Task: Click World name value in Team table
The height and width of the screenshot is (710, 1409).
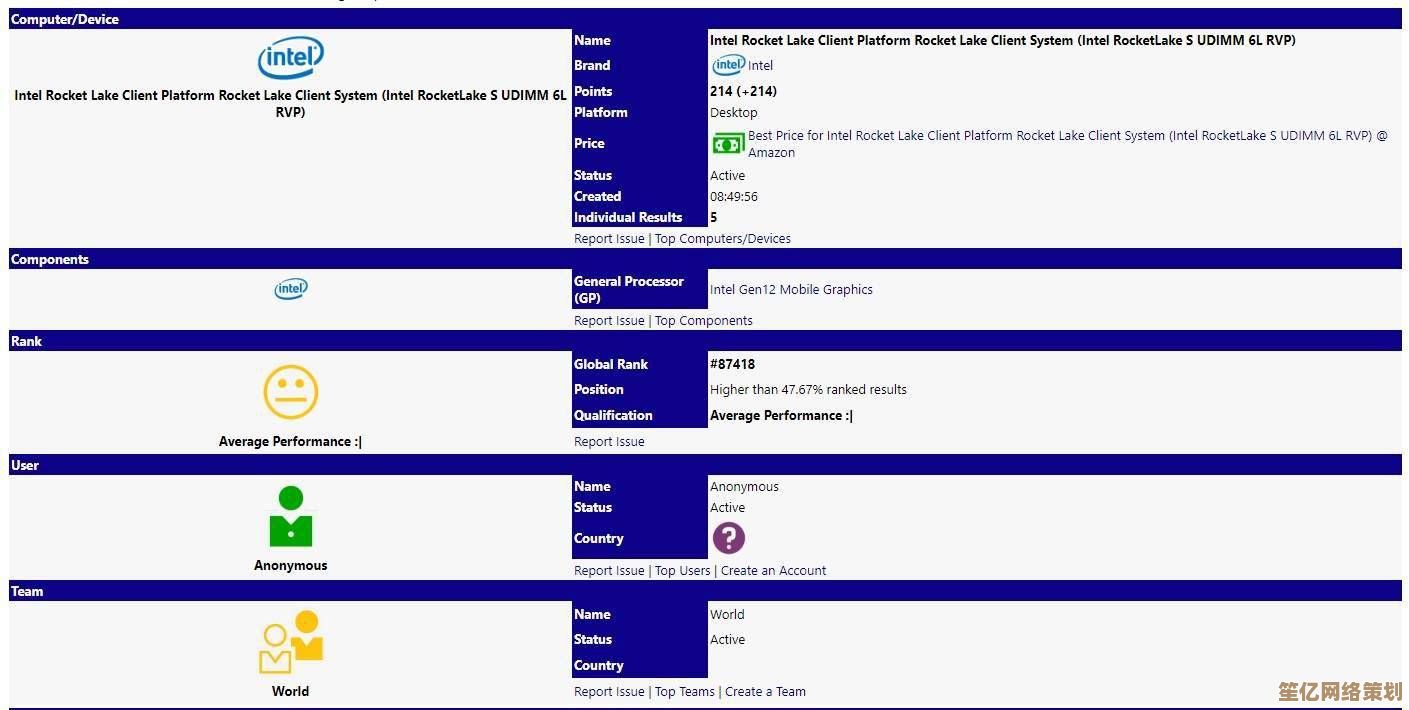Action: pyautogui.click(x=727, y=615)
